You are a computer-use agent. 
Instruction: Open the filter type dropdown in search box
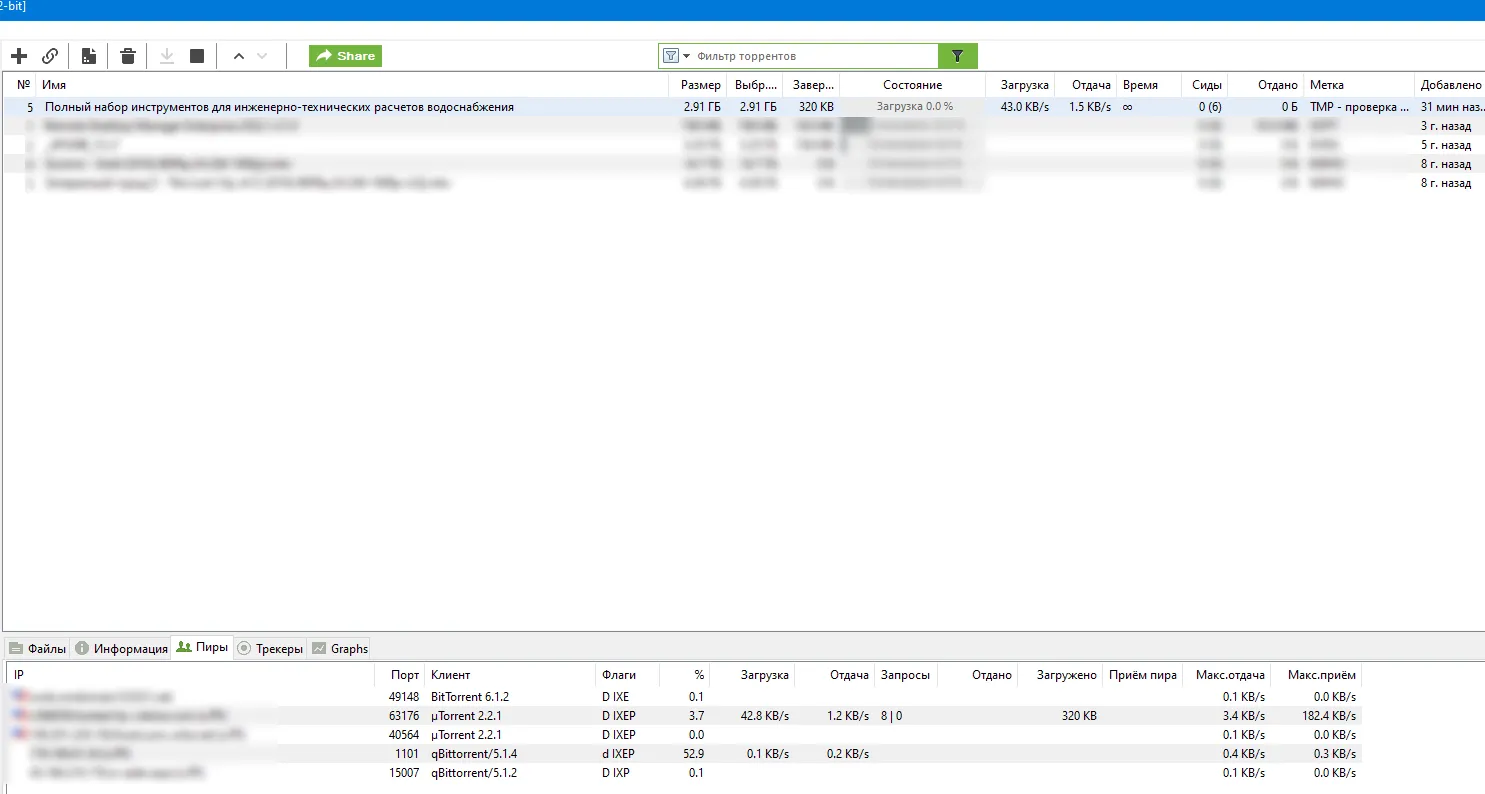(676, 56)
